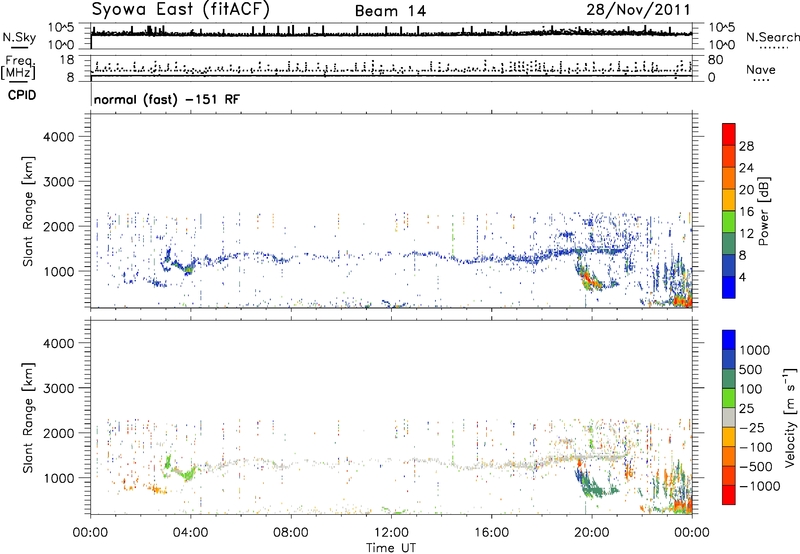Pick the gray −25 to 25 velocity segment
Screen dimensions: 800x554
coord(729,417)
